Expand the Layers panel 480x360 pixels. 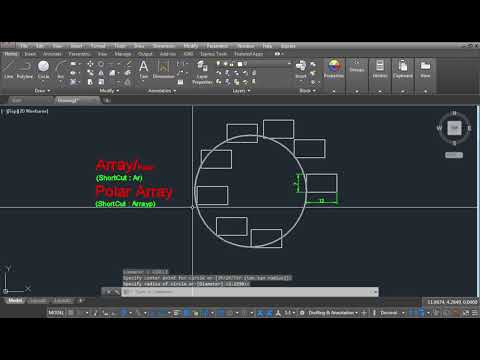(241, 91)
